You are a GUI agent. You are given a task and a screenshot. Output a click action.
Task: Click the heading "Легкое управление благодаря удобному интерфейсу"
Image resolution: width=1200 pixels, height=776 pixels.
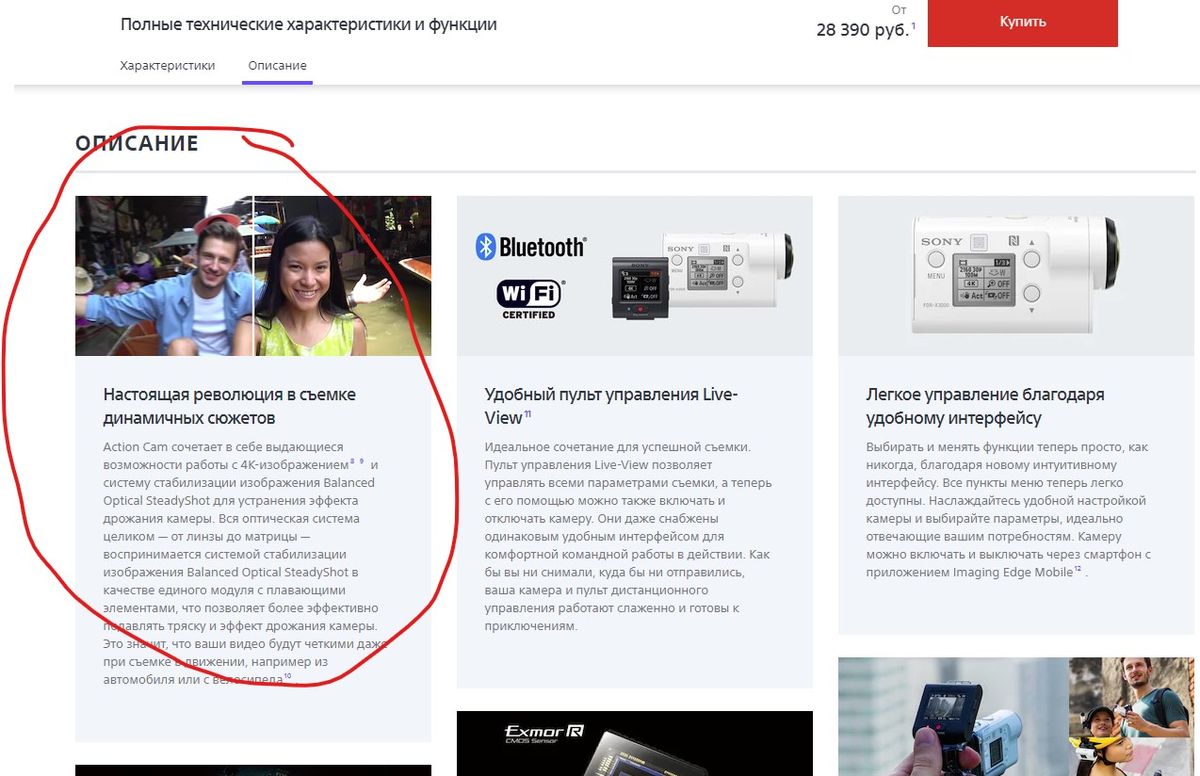click(985, 405)
